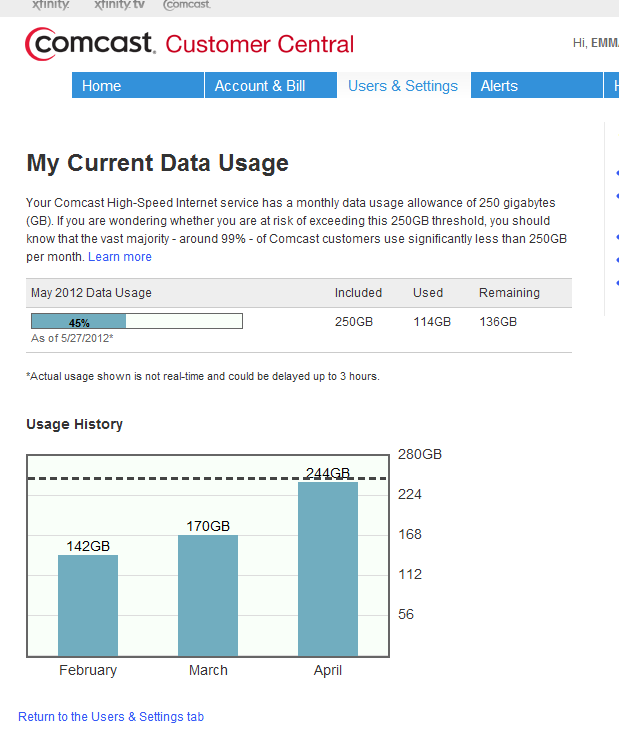Click the March usage bar in chart
619x738 pixels.
coord(208,595)
